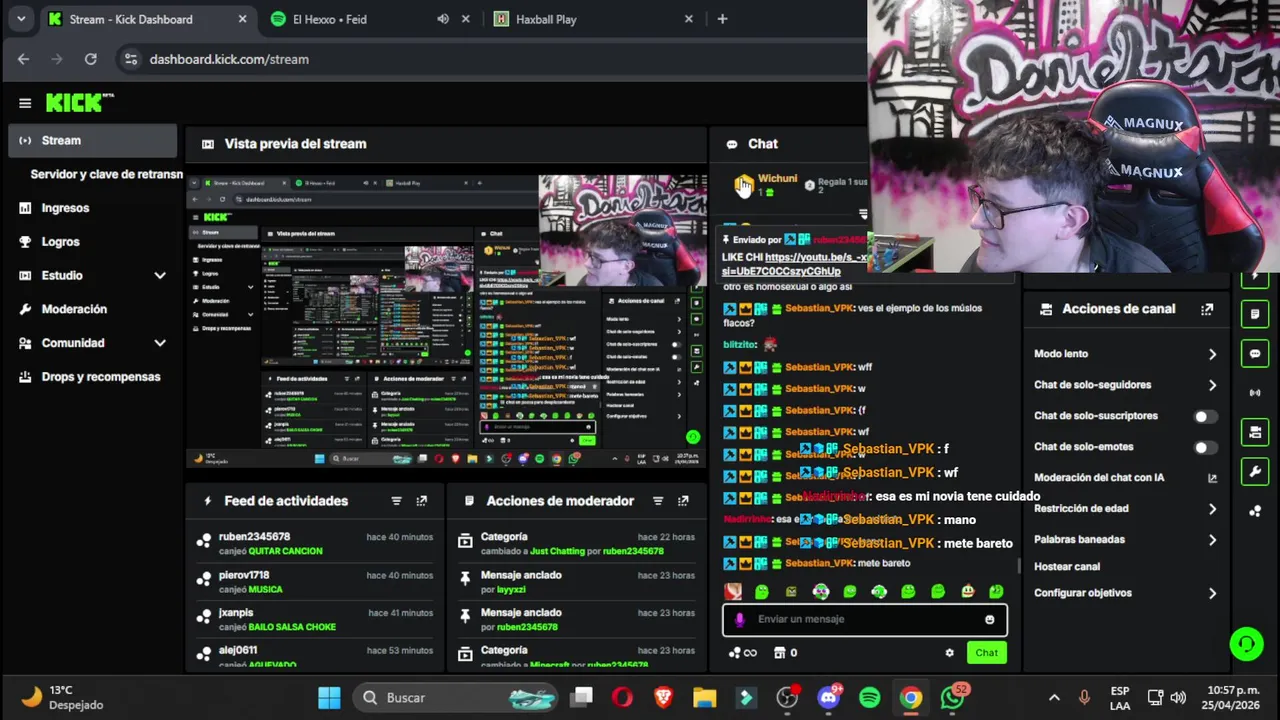Image resolution: width=1280 pixels, height=720 pixels.
Task: Open the Kick hamburger menu
Action: coord(25,103)
